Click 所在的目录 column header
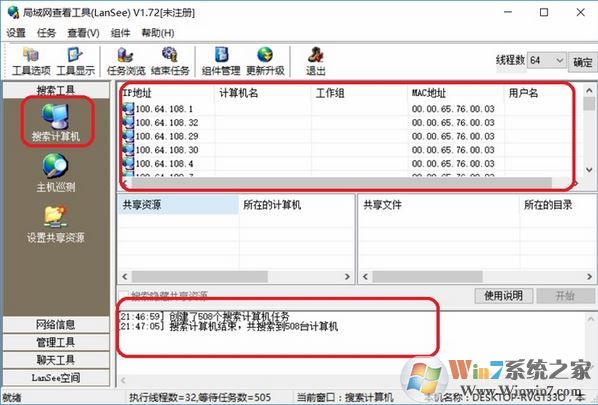The width and height of the screenshot is (598, 405). point(557,205)
